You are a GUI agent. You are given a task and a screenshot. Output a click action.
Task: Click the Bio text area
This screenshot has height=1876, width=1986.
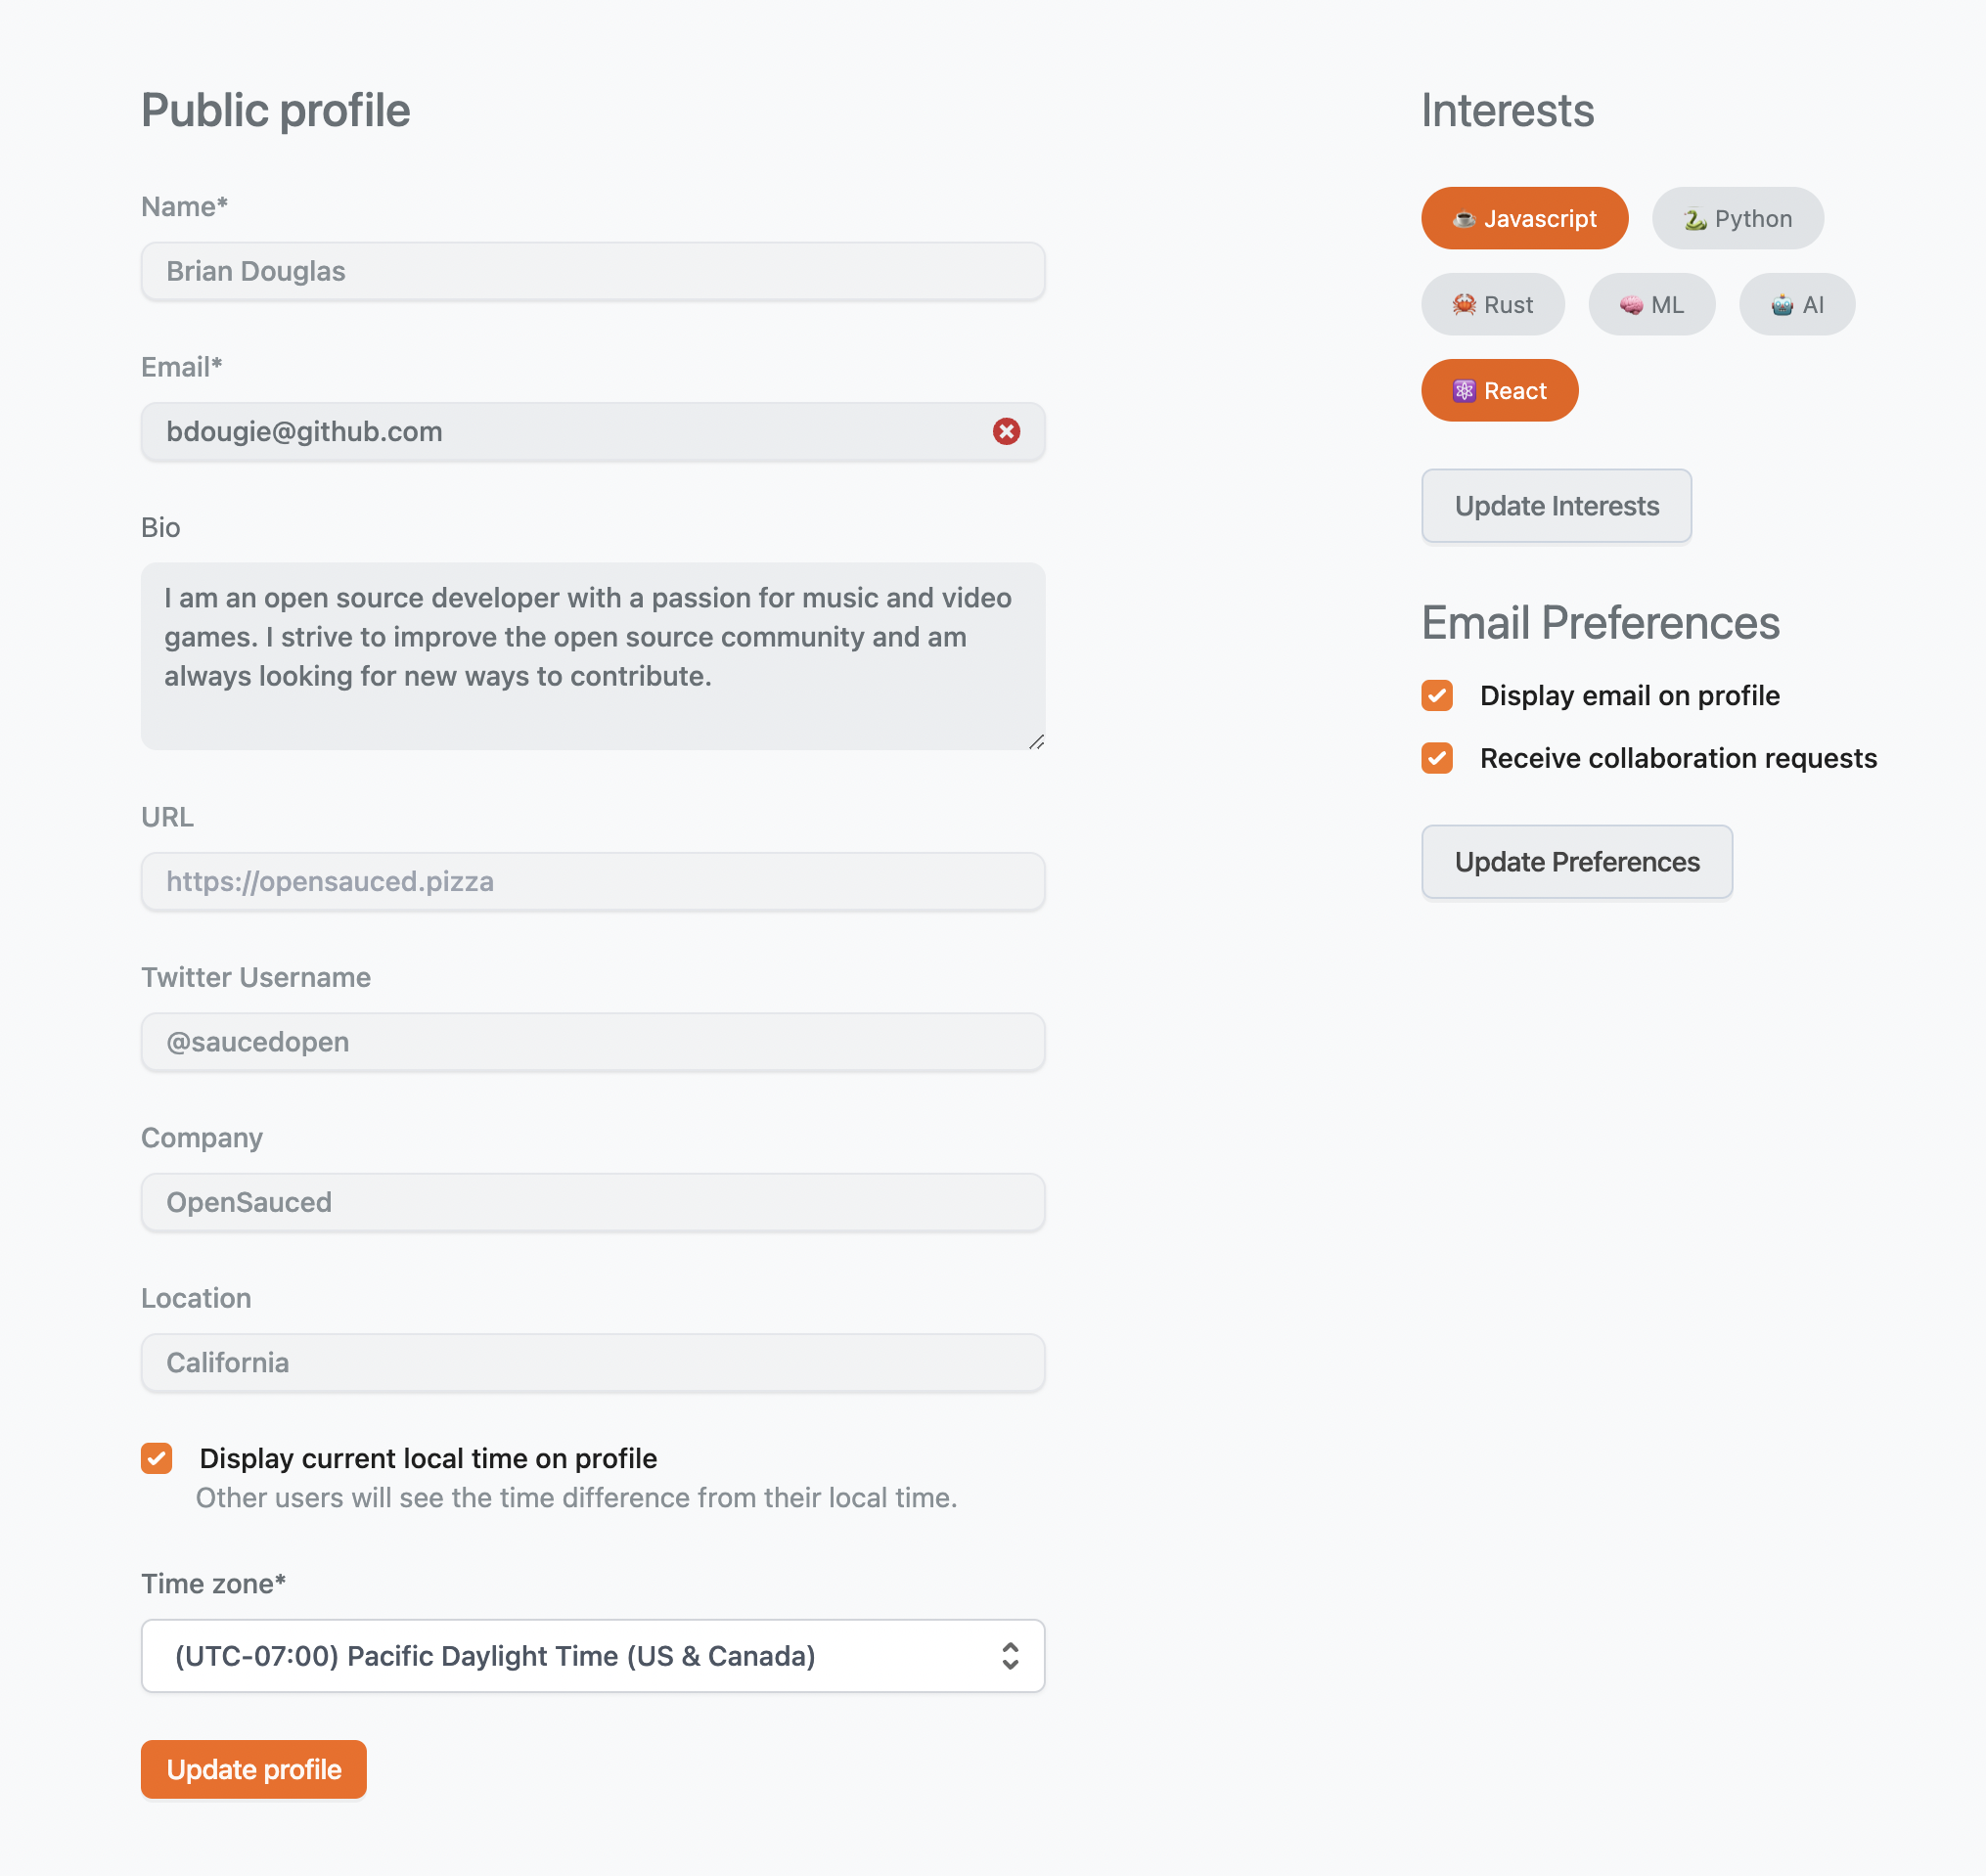(592, 655)
